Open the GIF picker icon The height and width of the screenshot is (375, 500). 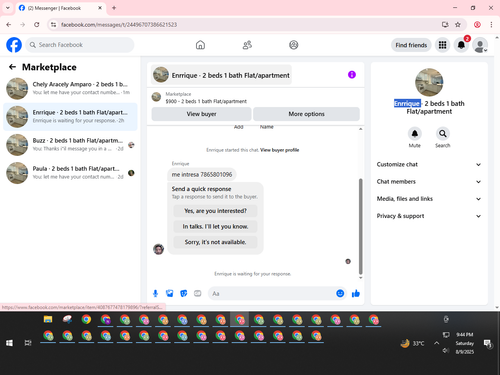coord(198,293)
